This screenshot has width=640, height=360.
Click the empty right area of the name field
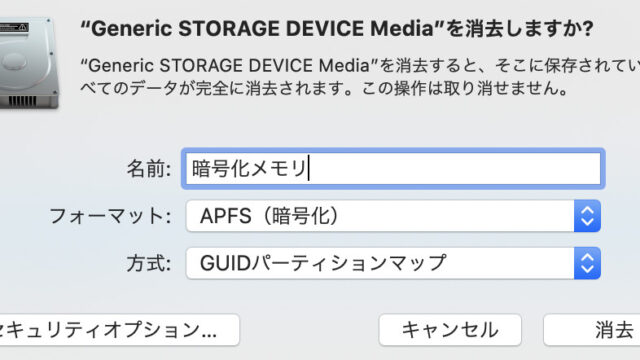(x=455, y=169)
